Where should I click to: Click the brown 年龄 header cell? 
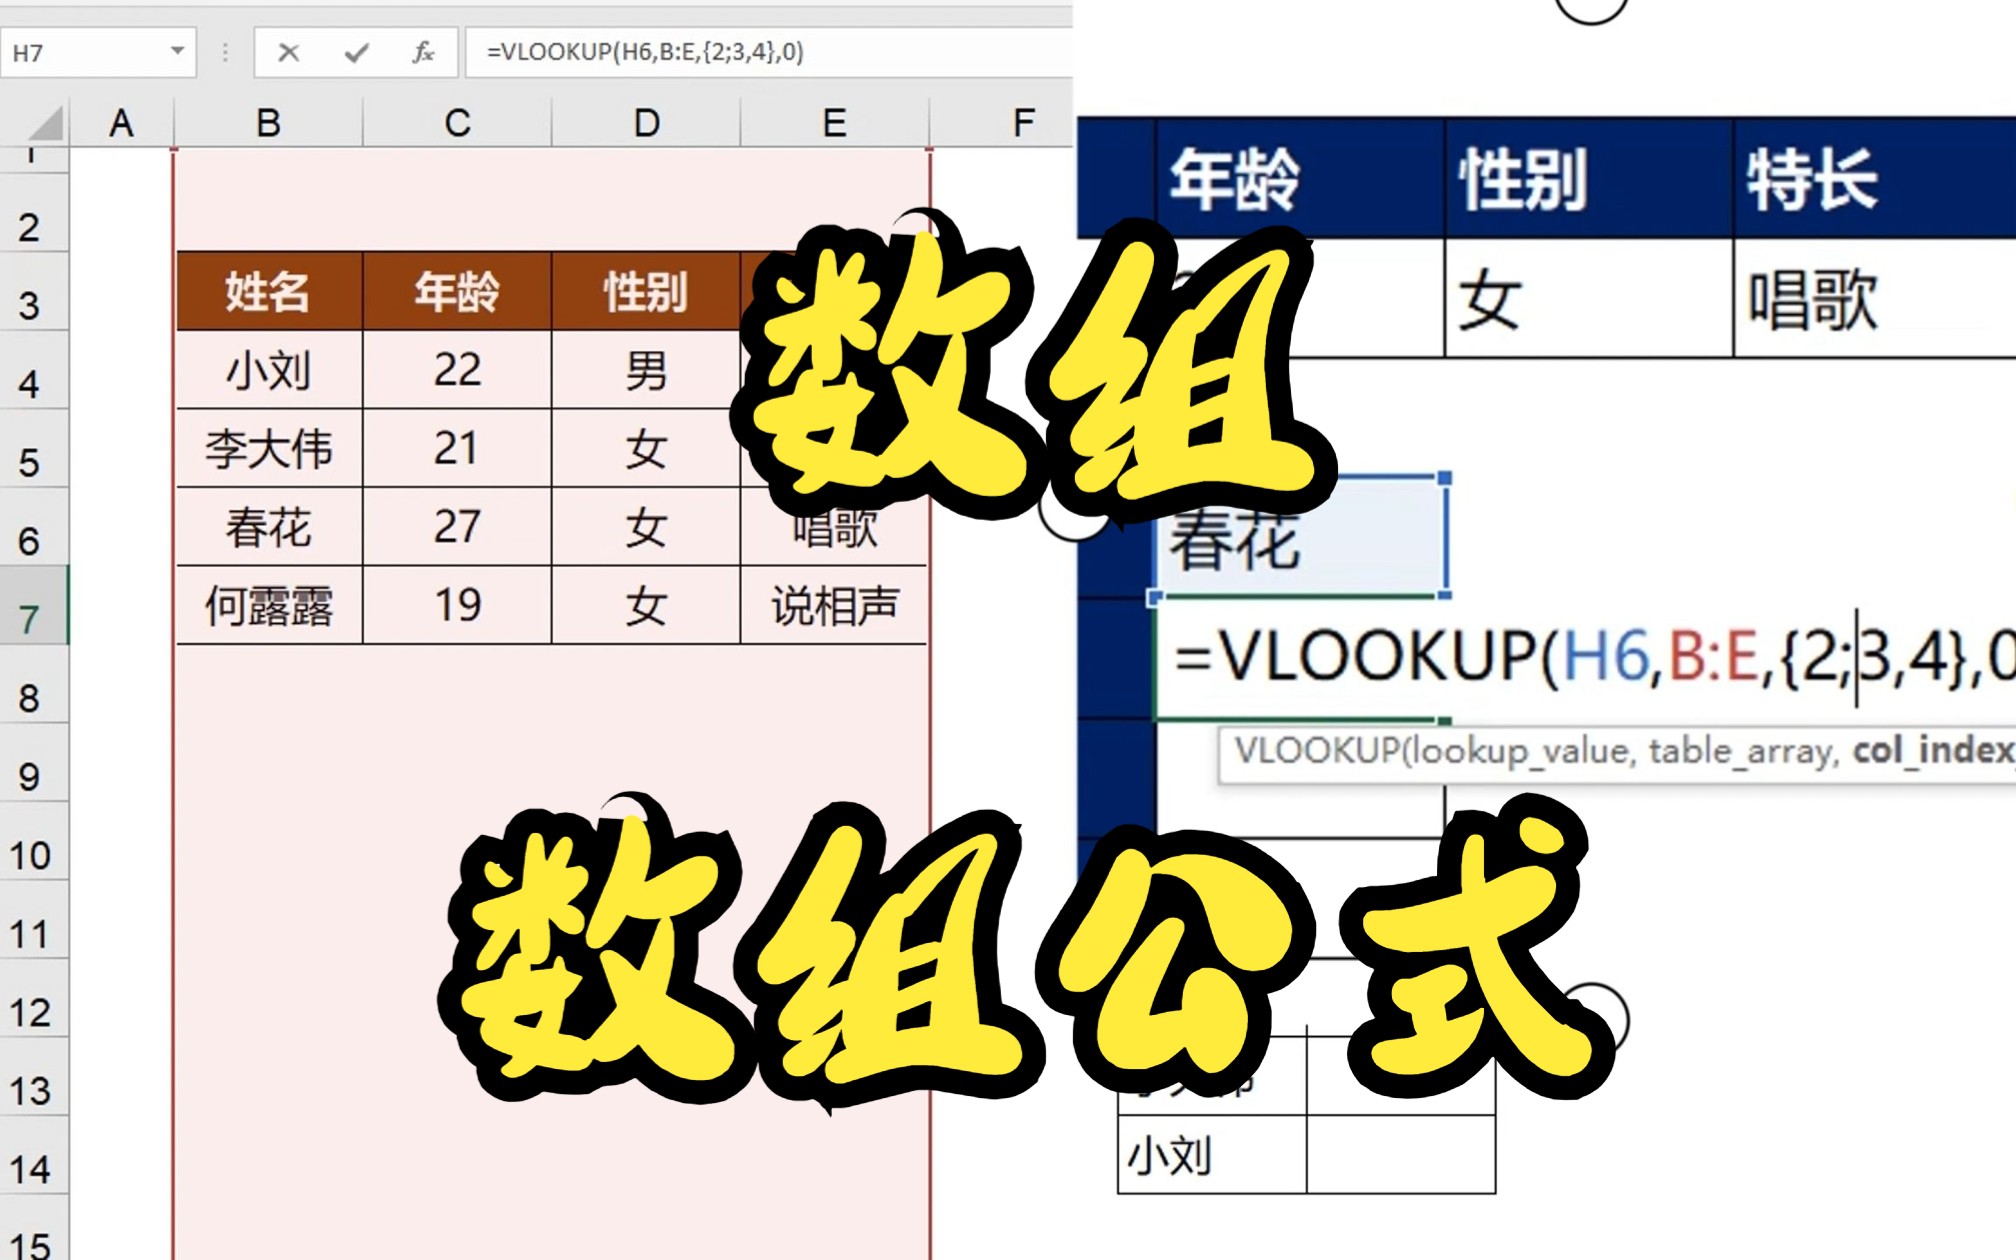tap(457, 292)
